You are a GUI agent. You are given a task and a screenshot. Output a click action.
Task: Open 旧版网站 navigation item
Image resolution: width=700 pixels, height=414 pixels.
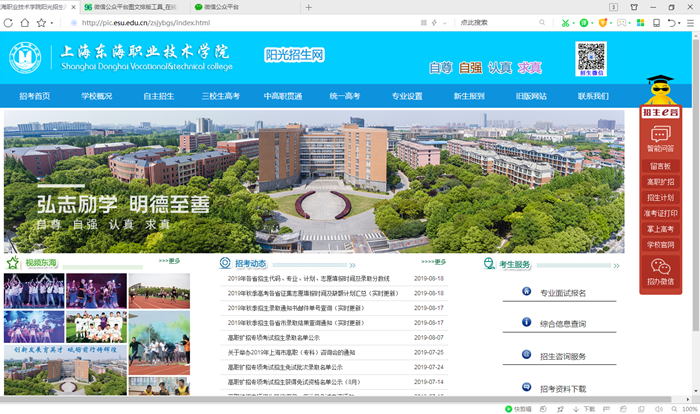pos(531,96)
